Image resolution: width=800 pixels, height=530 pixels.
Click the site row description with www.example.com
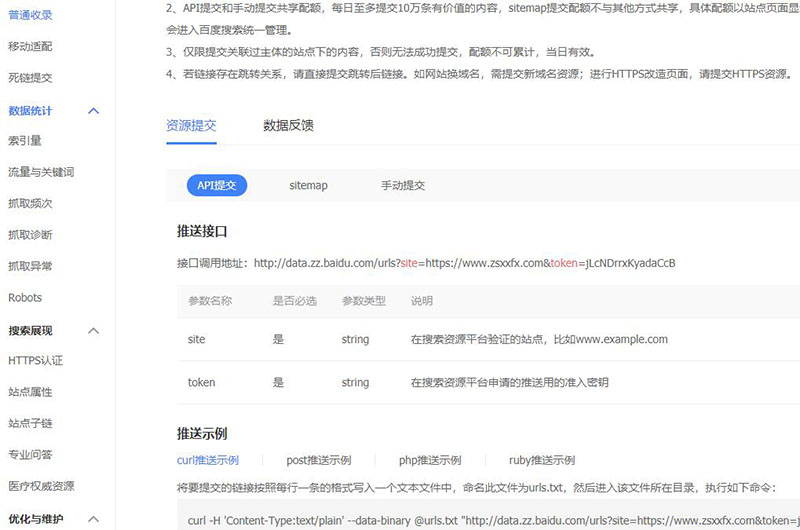[539, 339]
